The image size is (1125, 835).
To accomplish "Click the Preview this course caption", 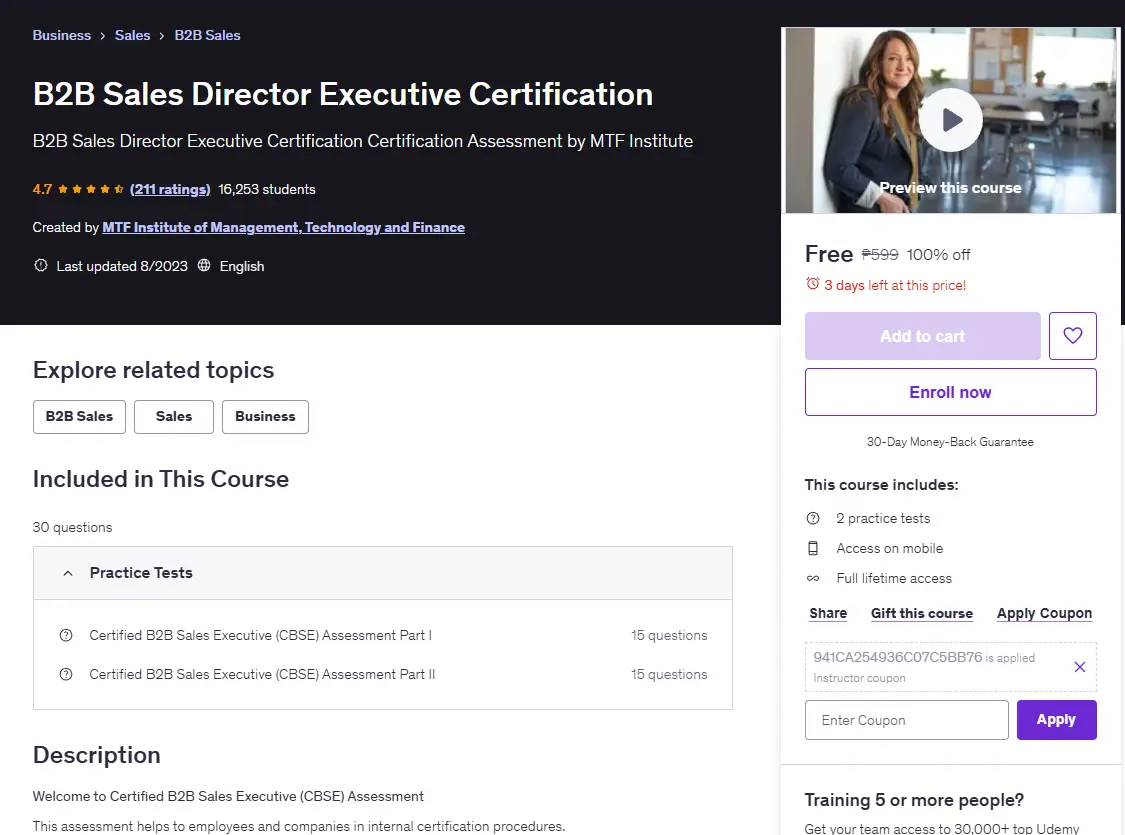I will (951, 188).
